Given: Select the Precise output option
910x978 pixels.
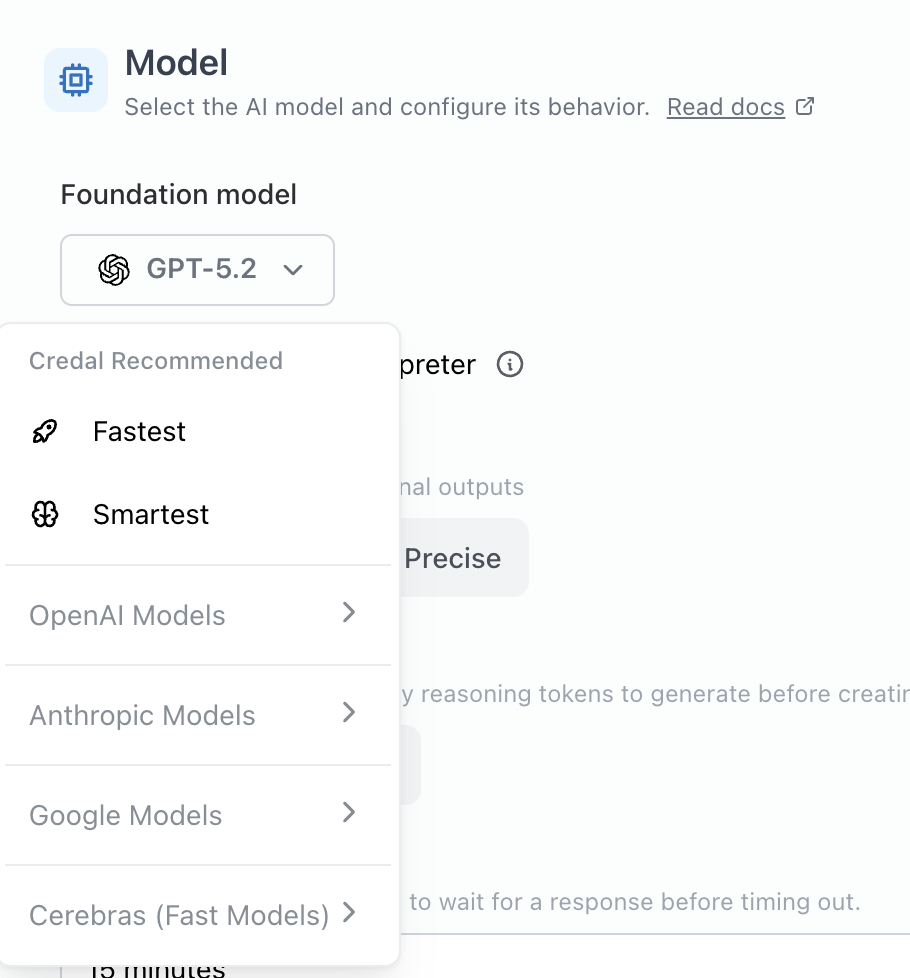Looking at the screenshot, I should pyautogui.click(x=453, y=558).
